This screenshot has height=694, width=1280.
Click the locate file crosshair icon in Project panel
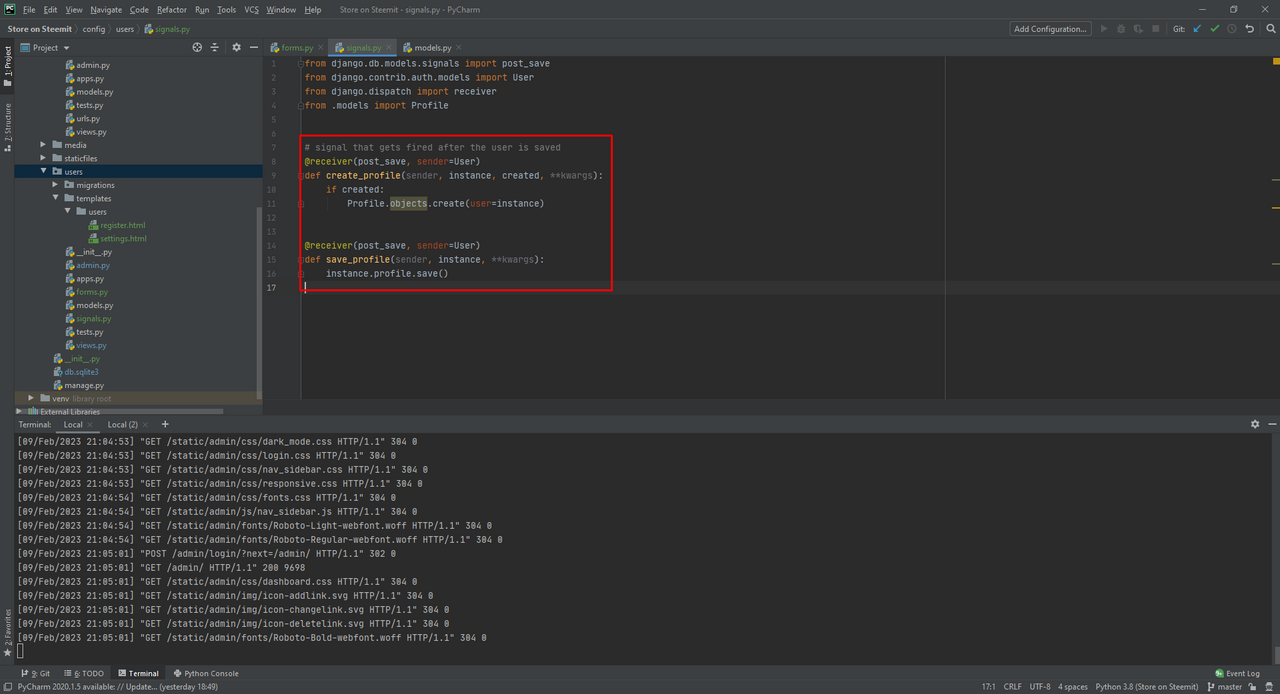coord(197,47)
